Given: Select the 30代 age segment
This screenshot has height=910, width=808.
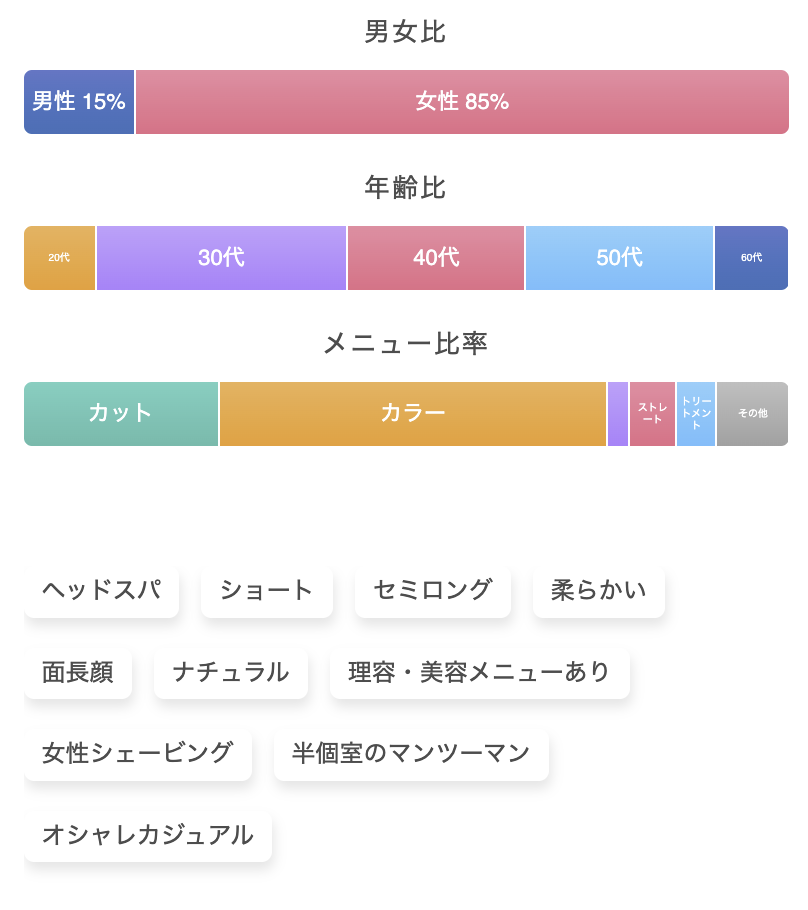Looking at the screenshot, I should 221,258.
